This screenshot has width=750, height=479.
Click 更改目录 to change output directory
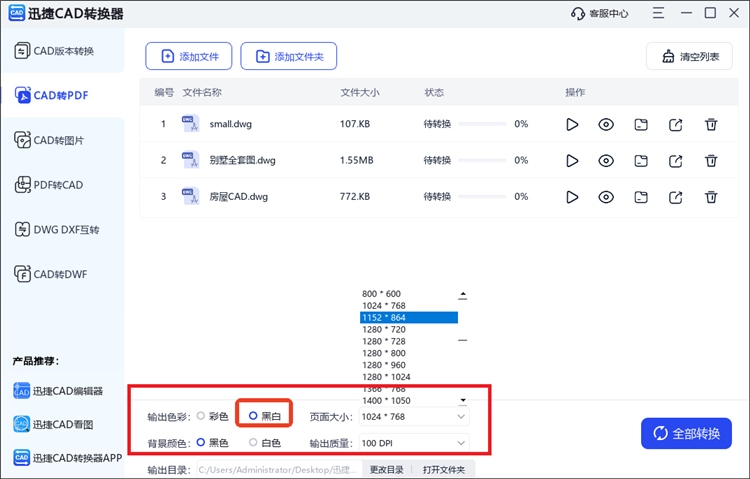[386, 470]
